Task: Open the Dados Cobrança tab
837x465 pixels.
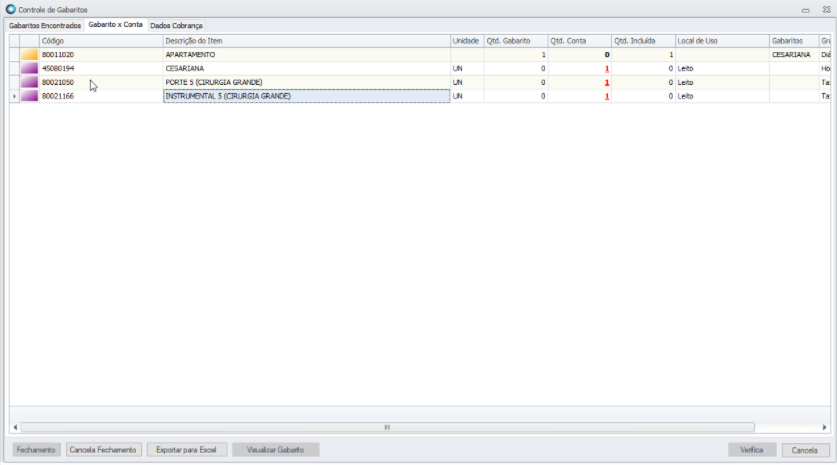Action: (x=176, y=26)
